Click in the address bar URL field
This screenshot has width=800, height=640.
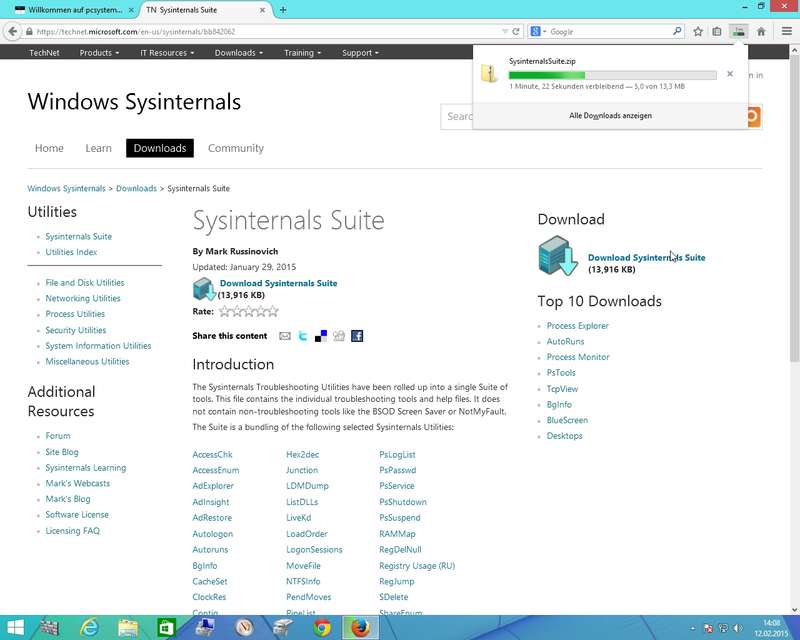265,32
